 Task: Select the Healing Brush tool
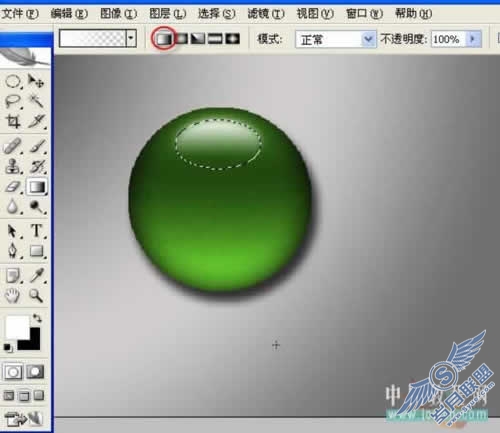click(x=13, y=146)
